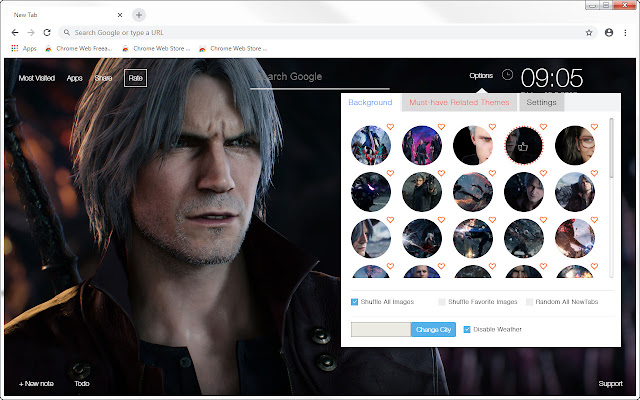Open the Must-have Related Themes tab
640x400 pixels.
tap(459, 102)
